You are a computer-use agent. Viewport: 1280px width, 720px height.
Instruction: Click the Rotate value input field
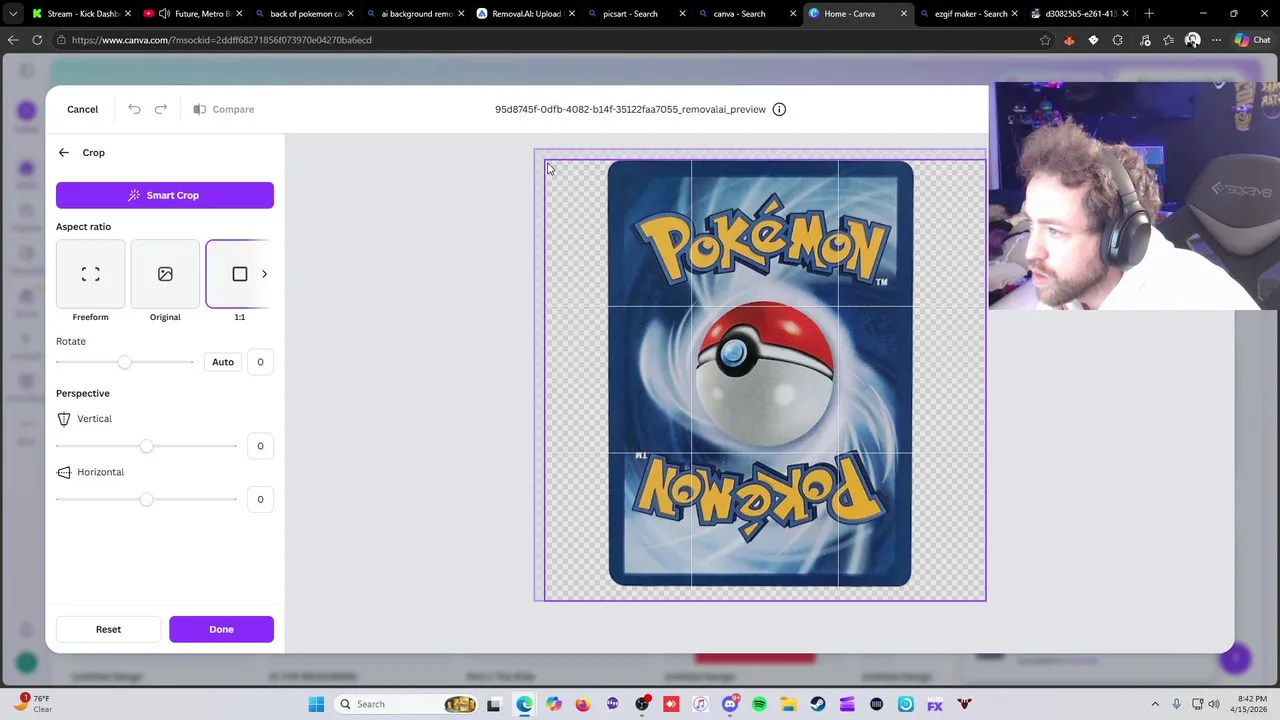[x=260, y=362]
